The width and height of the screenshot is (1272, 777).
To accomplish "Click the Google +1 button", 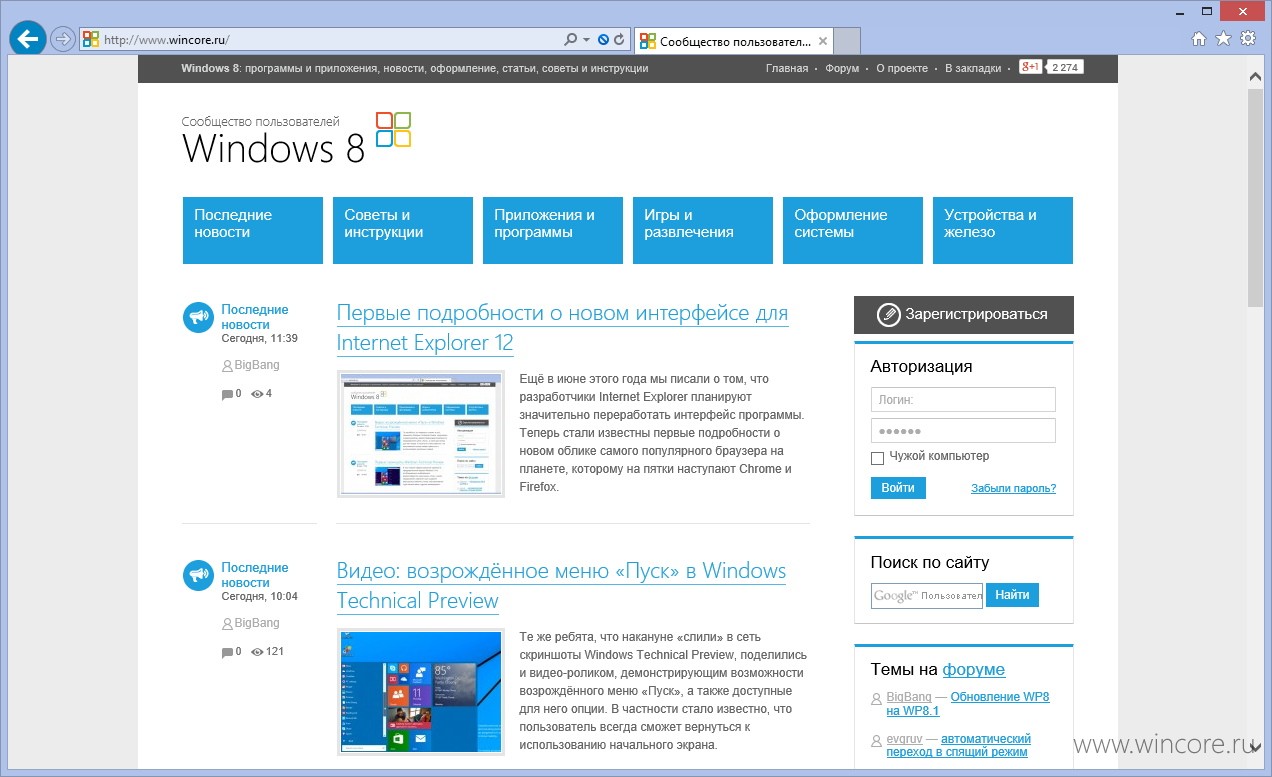I will point(1030,67).
